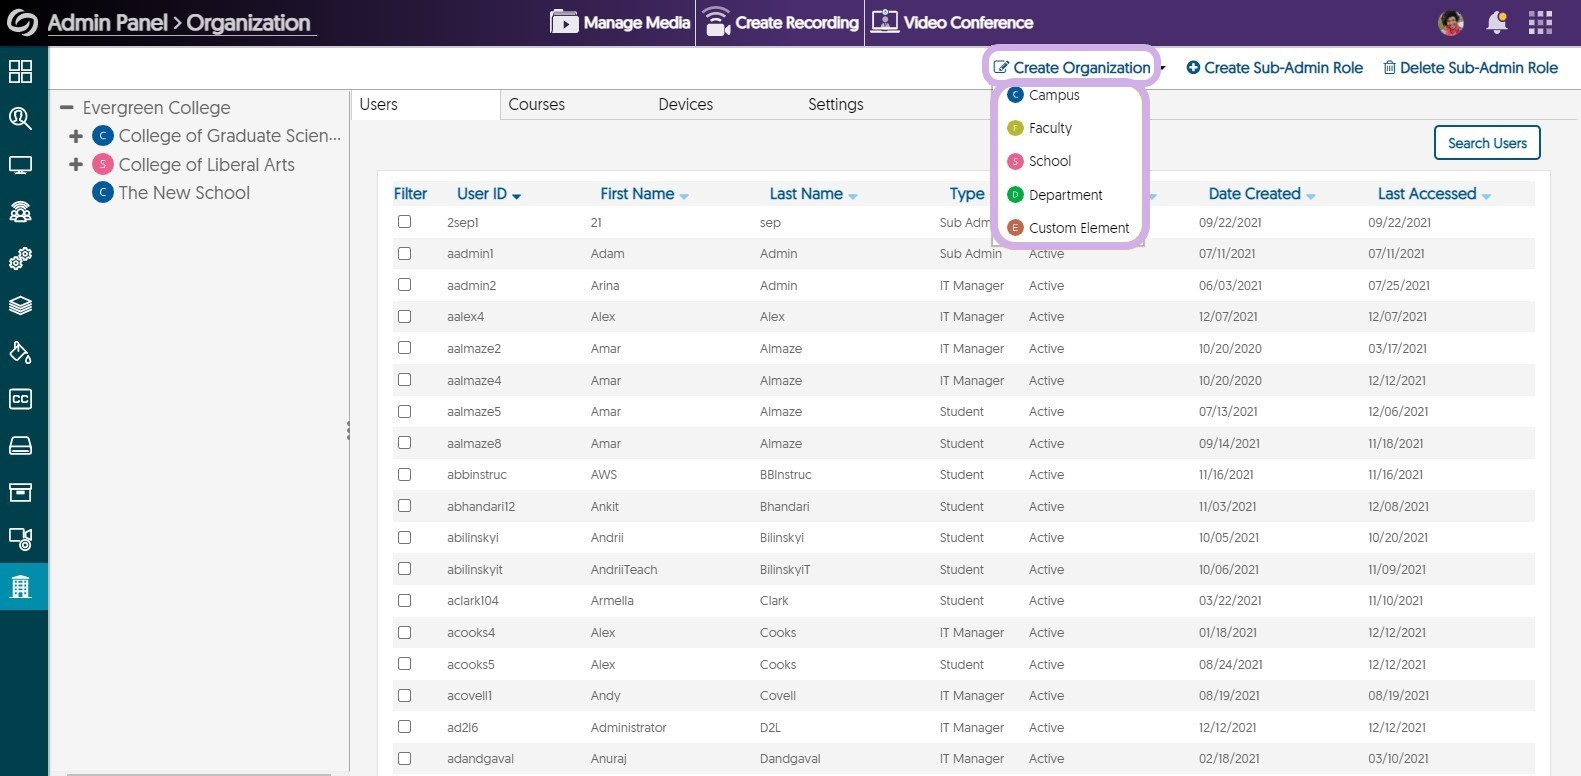Collapse the Evergreen College tree node

tap(67, 108)
